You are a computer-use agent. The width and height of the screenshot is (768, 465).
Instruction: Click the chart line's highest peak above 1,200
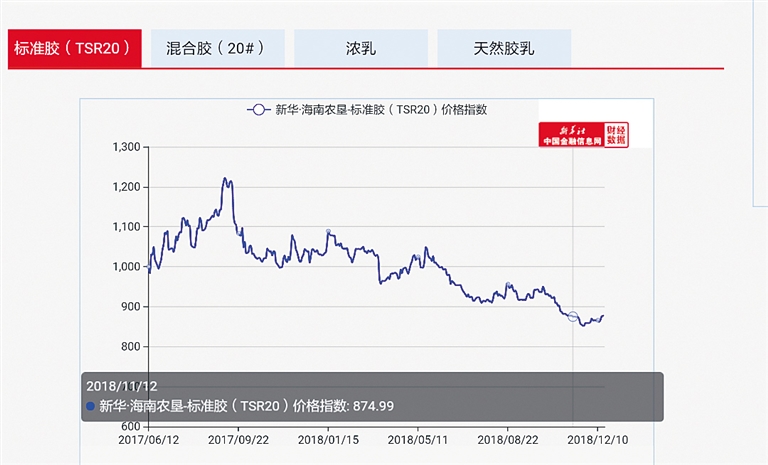(x=226, y=180)
